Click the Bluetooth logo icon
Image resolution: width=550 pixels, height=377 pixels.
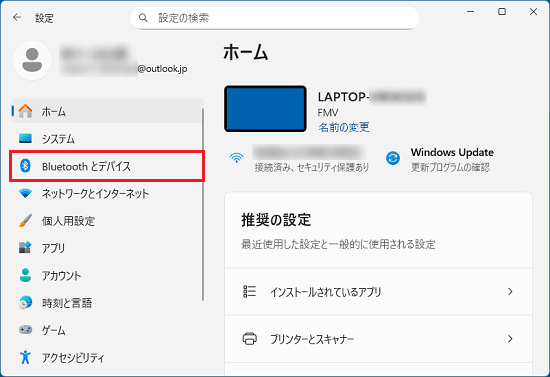[25, 166]
